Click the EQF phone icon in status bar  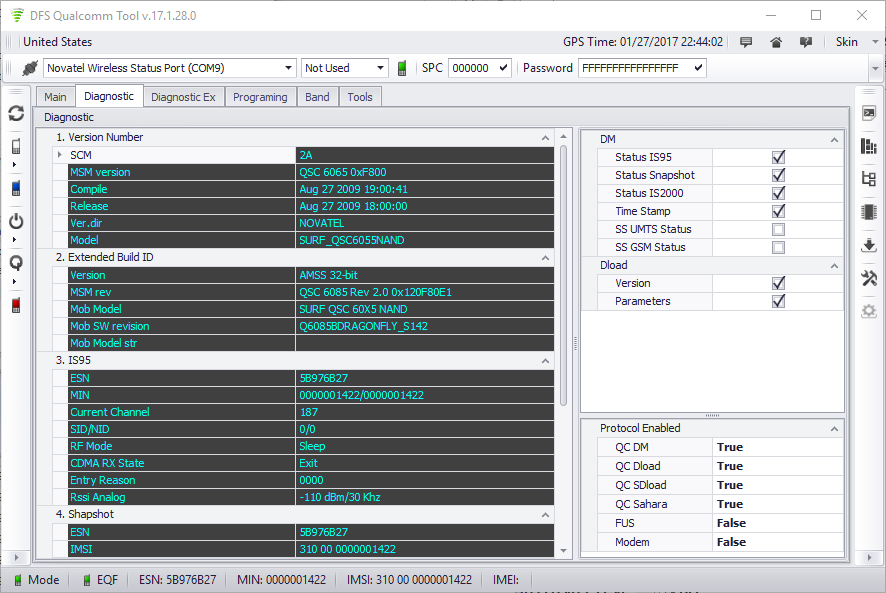point(86,580)
